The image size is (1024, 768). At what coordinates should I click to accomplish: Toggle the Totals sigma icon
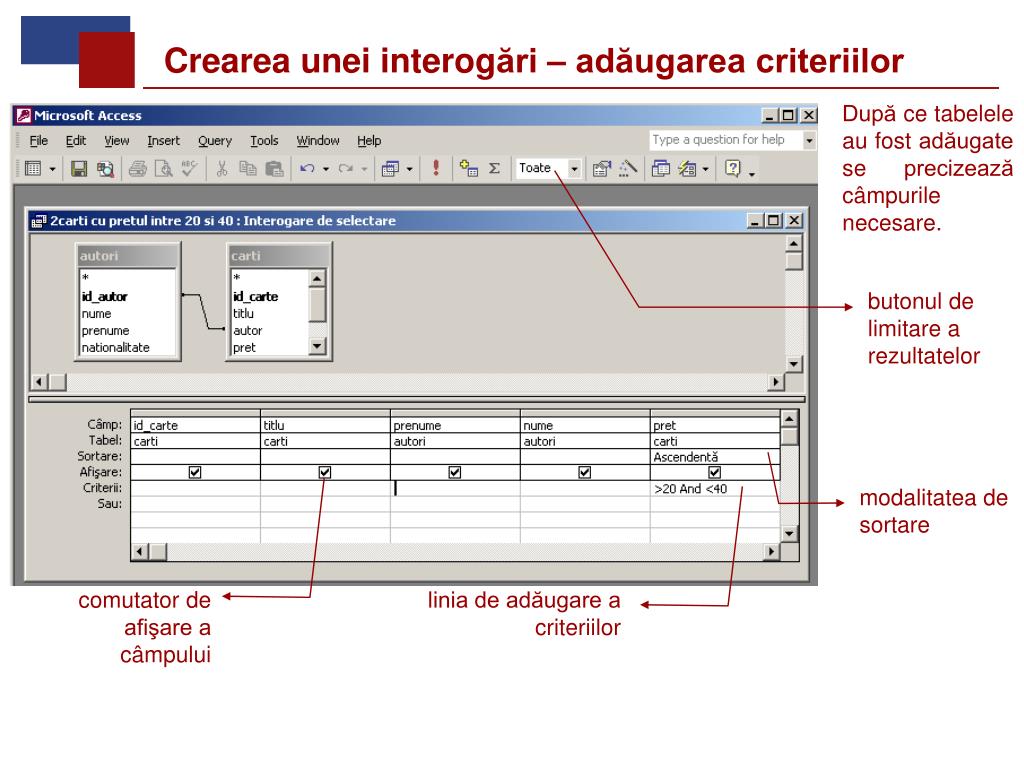(494, 168)
